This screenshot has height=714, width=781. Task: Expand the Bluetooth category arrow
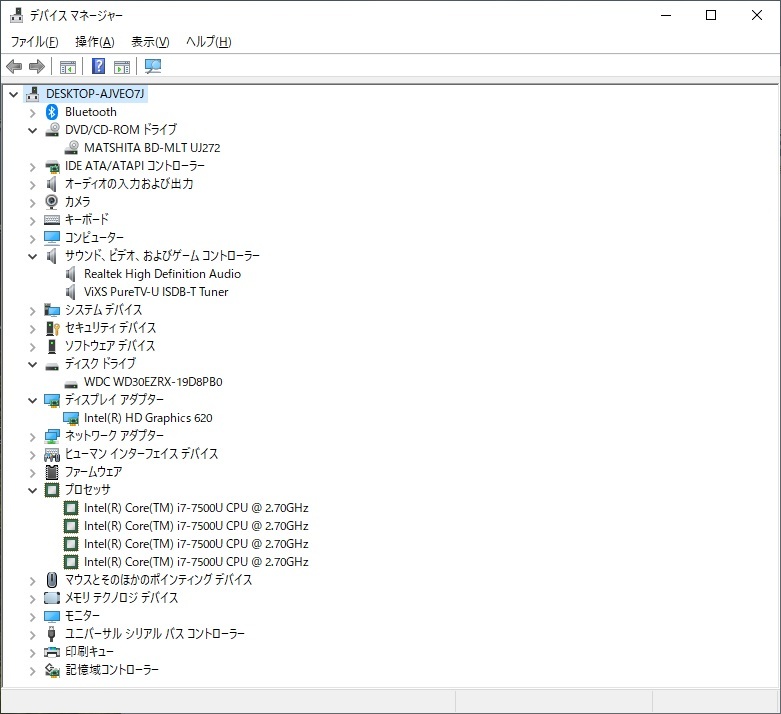[33, 112]
